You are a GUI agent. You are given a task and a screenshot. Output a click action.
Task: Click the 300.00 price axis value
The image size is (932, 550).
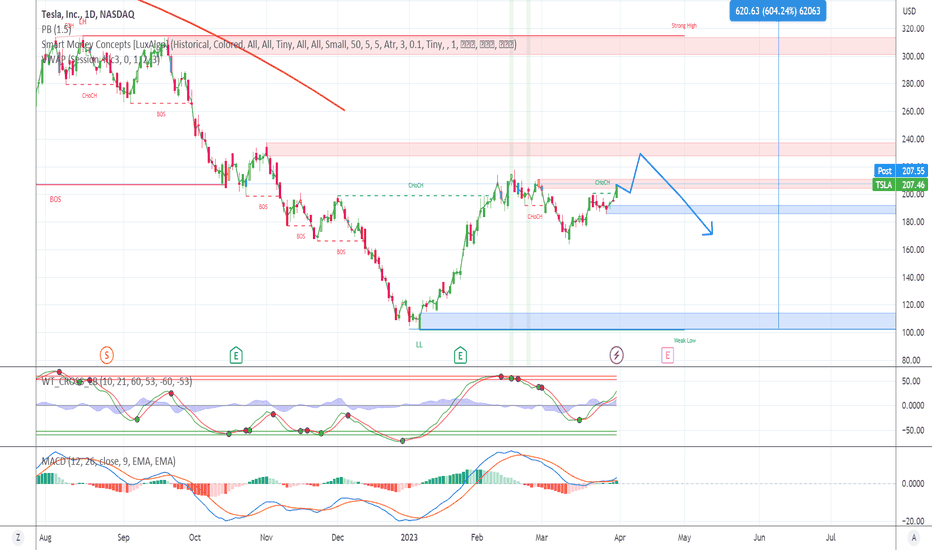(x=913, y=56)
